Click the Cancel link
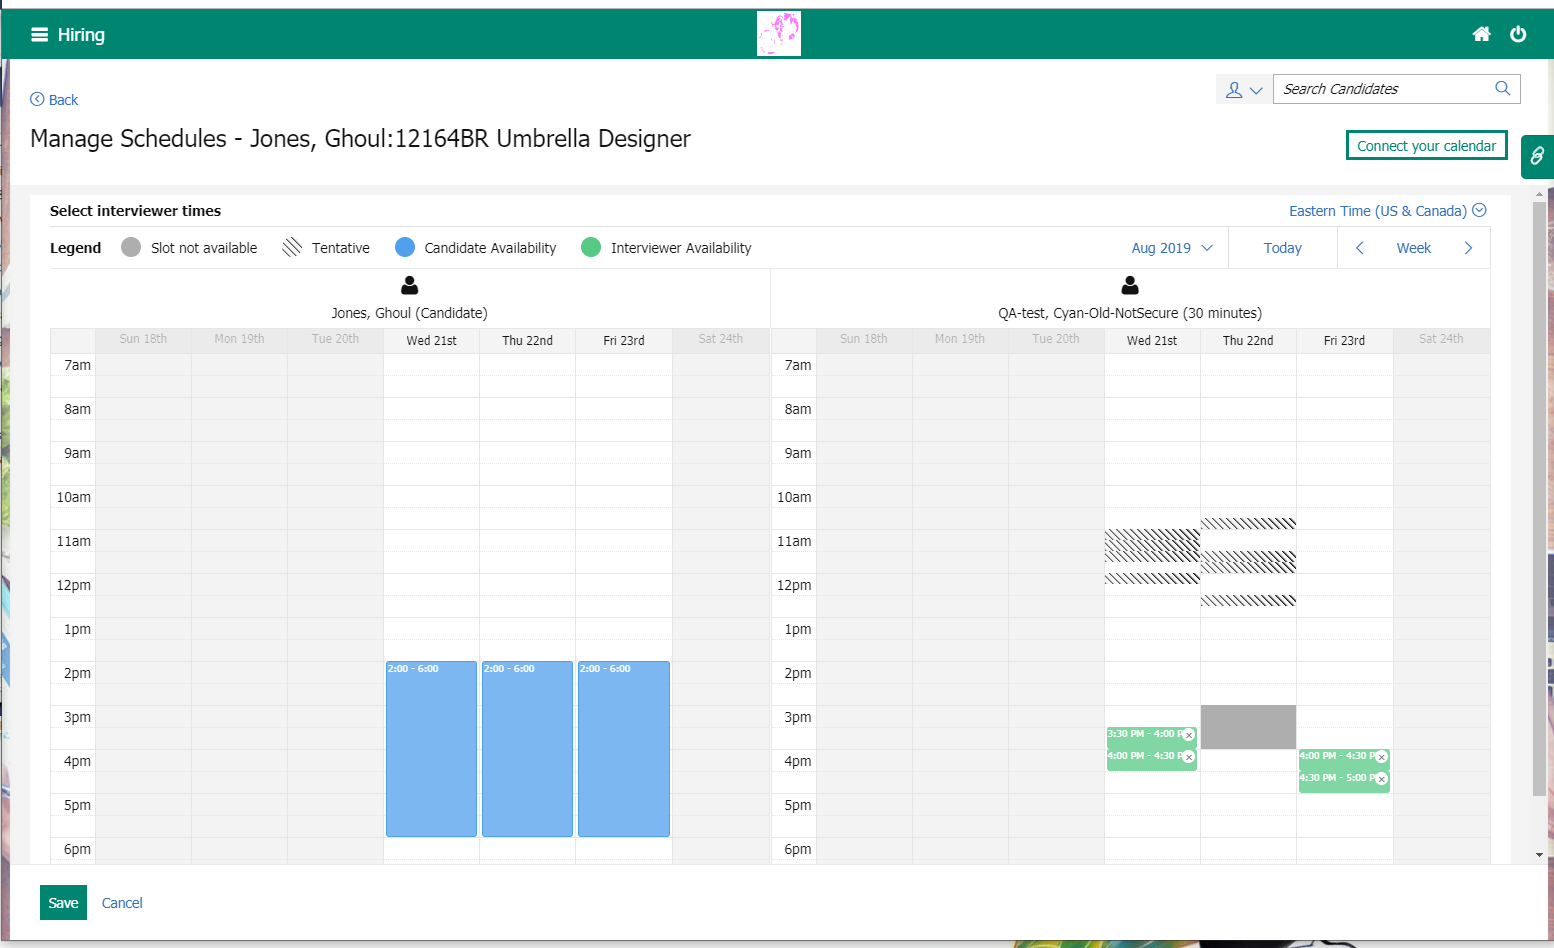Screen dimensions: 1554x948 click(122, 903)
